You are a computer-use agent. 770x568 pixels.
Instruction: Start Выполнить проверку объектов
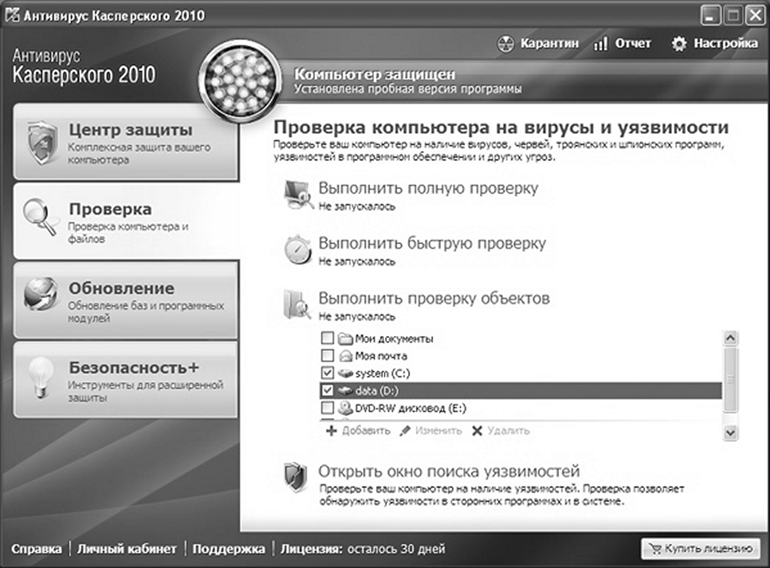coord(434,298)
